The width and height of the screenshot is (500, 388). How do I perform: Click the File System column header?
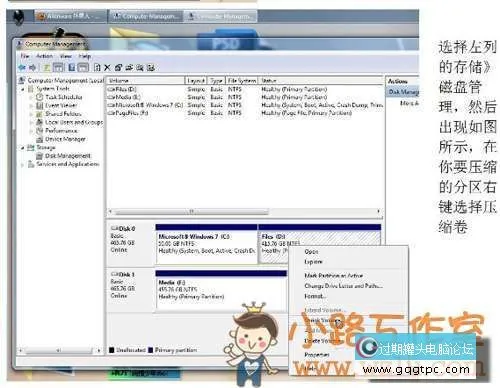click(242, 81)
